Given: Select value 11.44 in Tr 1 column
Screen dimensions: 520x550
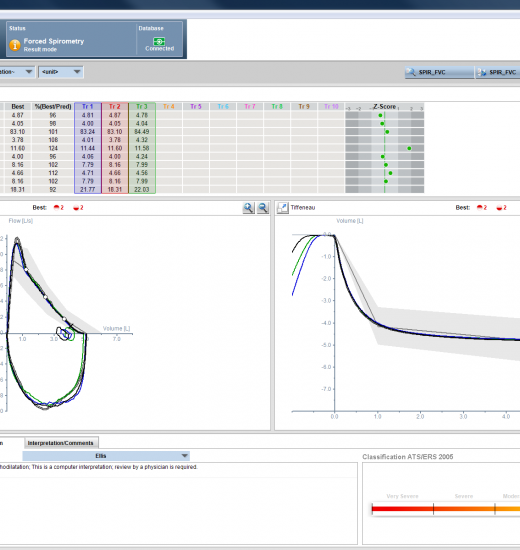Looking at the screenshot, I should pyautogui.click(x=88, y=148).
